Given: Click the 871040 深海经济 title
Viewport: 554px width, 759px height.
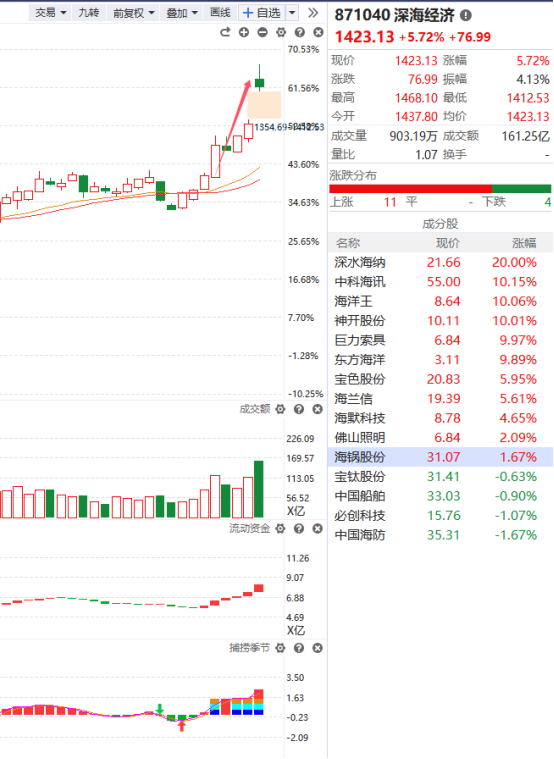Looking at the screenshot, I should (x=395, y=15).
